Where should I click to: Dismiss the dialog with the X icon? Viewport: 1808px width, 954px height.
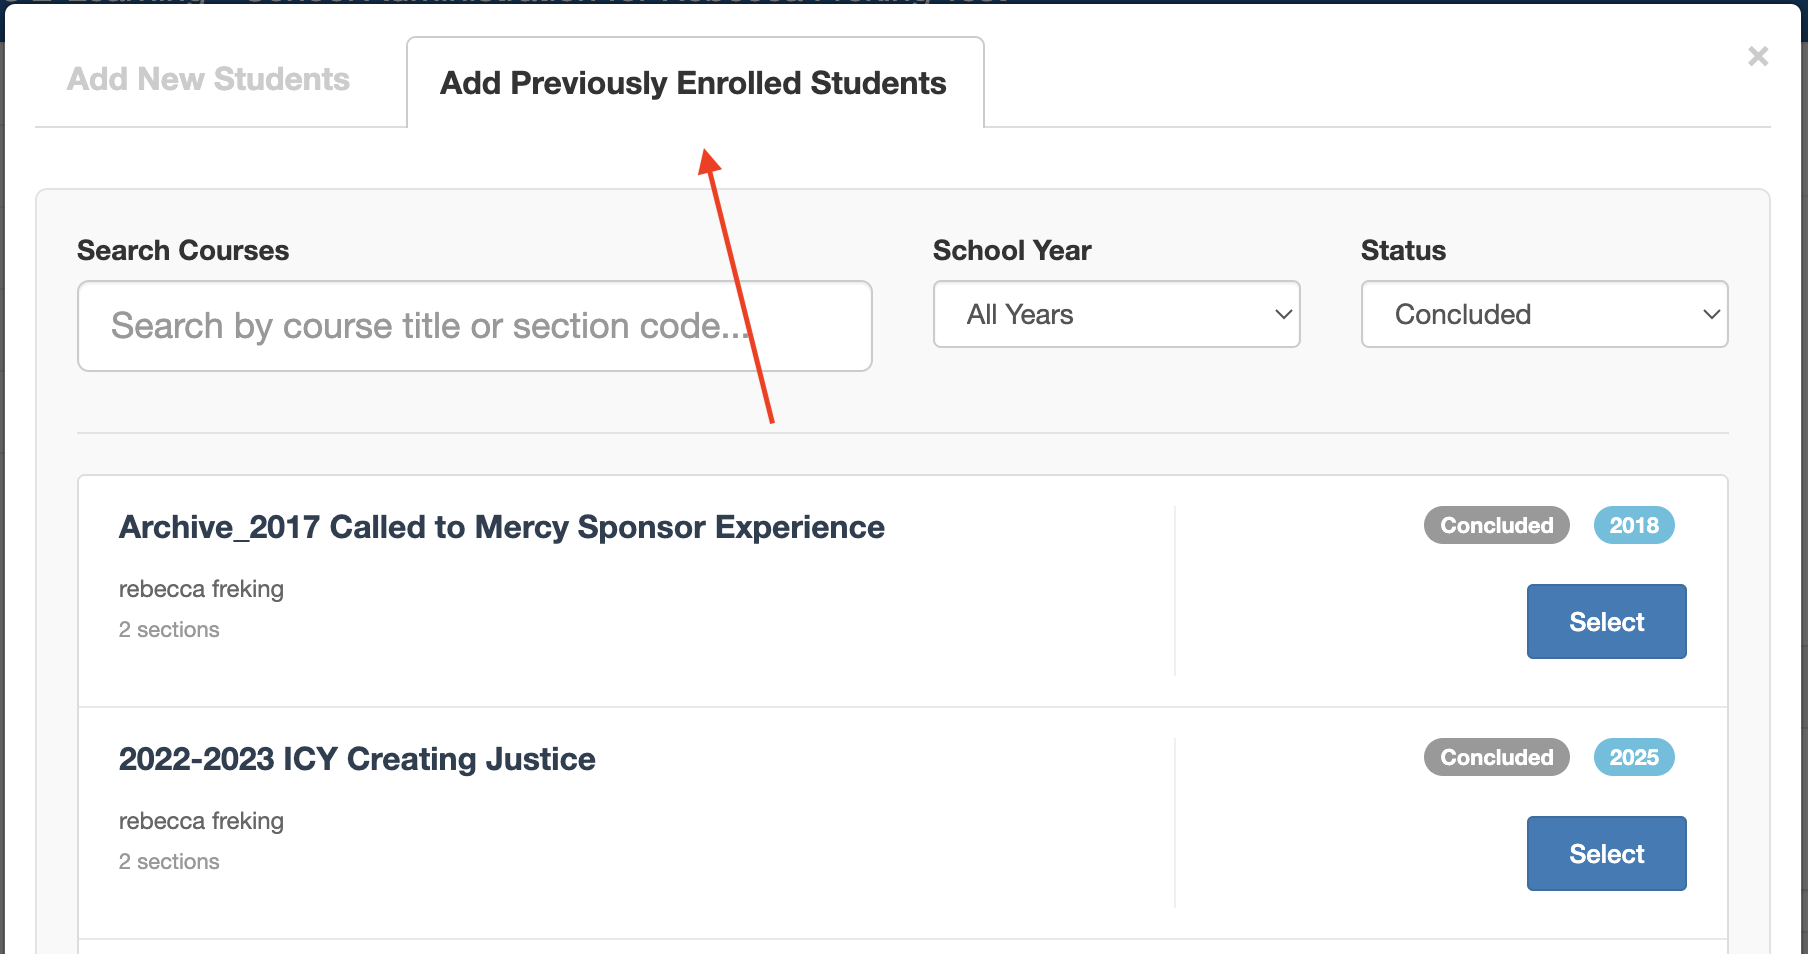[1757, 57]
